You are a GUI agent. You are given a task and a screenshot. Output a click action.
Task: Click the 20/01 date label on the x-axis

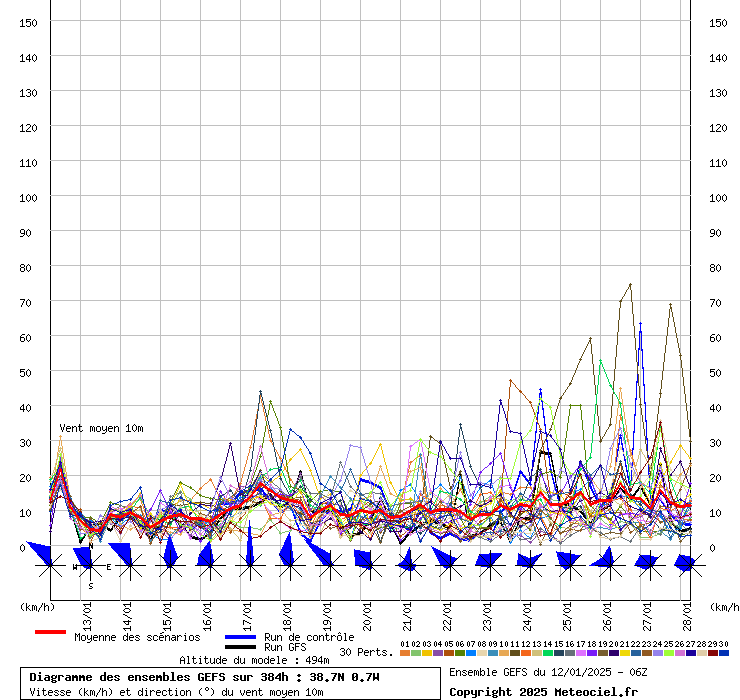(x=367, y=614)
